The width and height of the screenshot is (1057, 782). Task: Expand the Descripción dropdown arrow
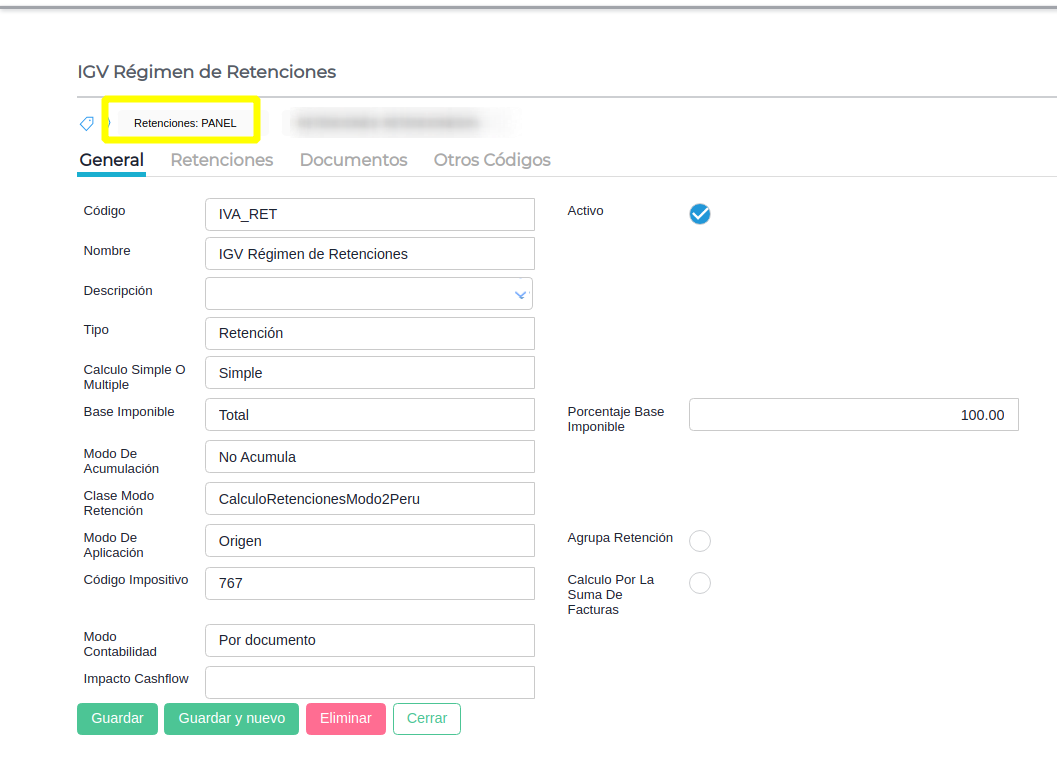520,295
